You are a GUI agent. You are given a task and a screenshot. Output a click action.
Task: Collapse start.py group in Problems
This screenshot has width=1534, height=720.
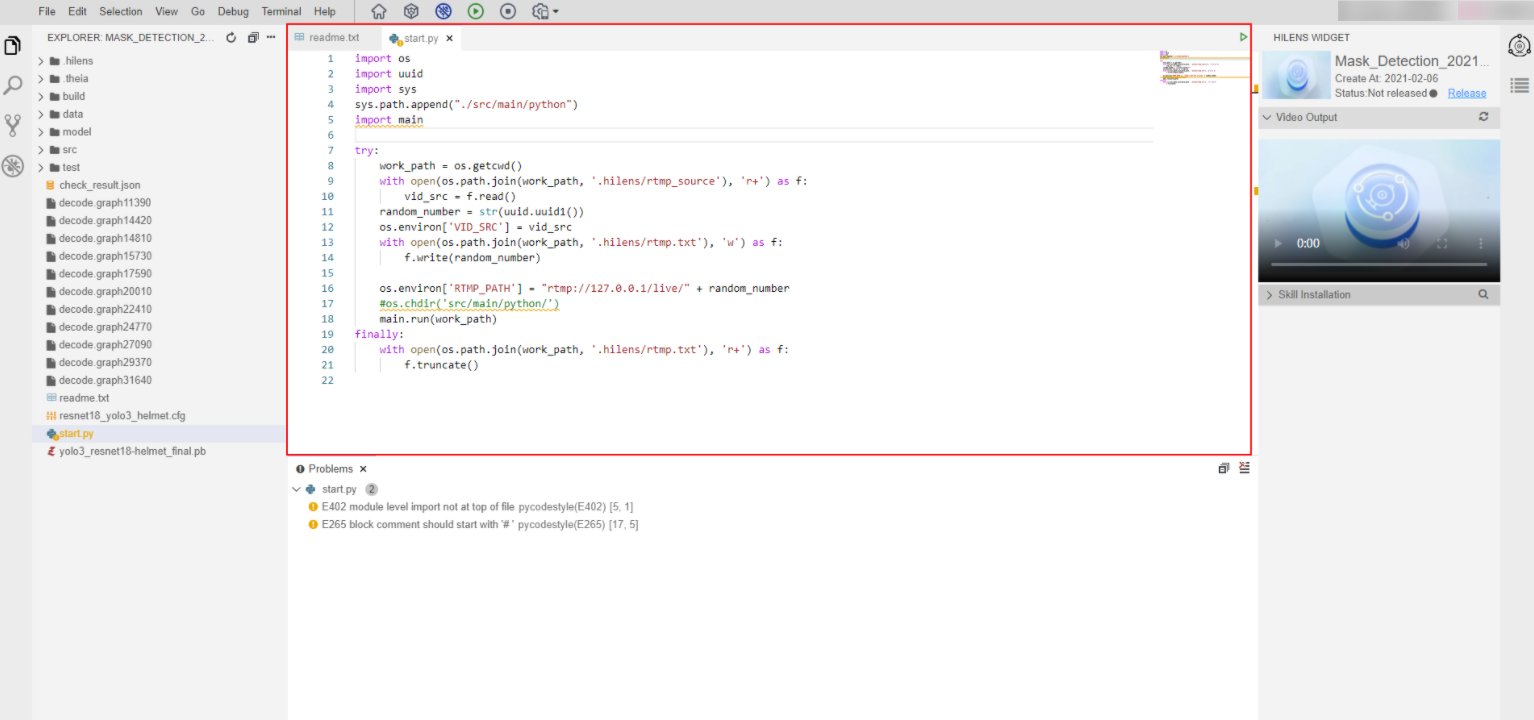coord(297,490)
